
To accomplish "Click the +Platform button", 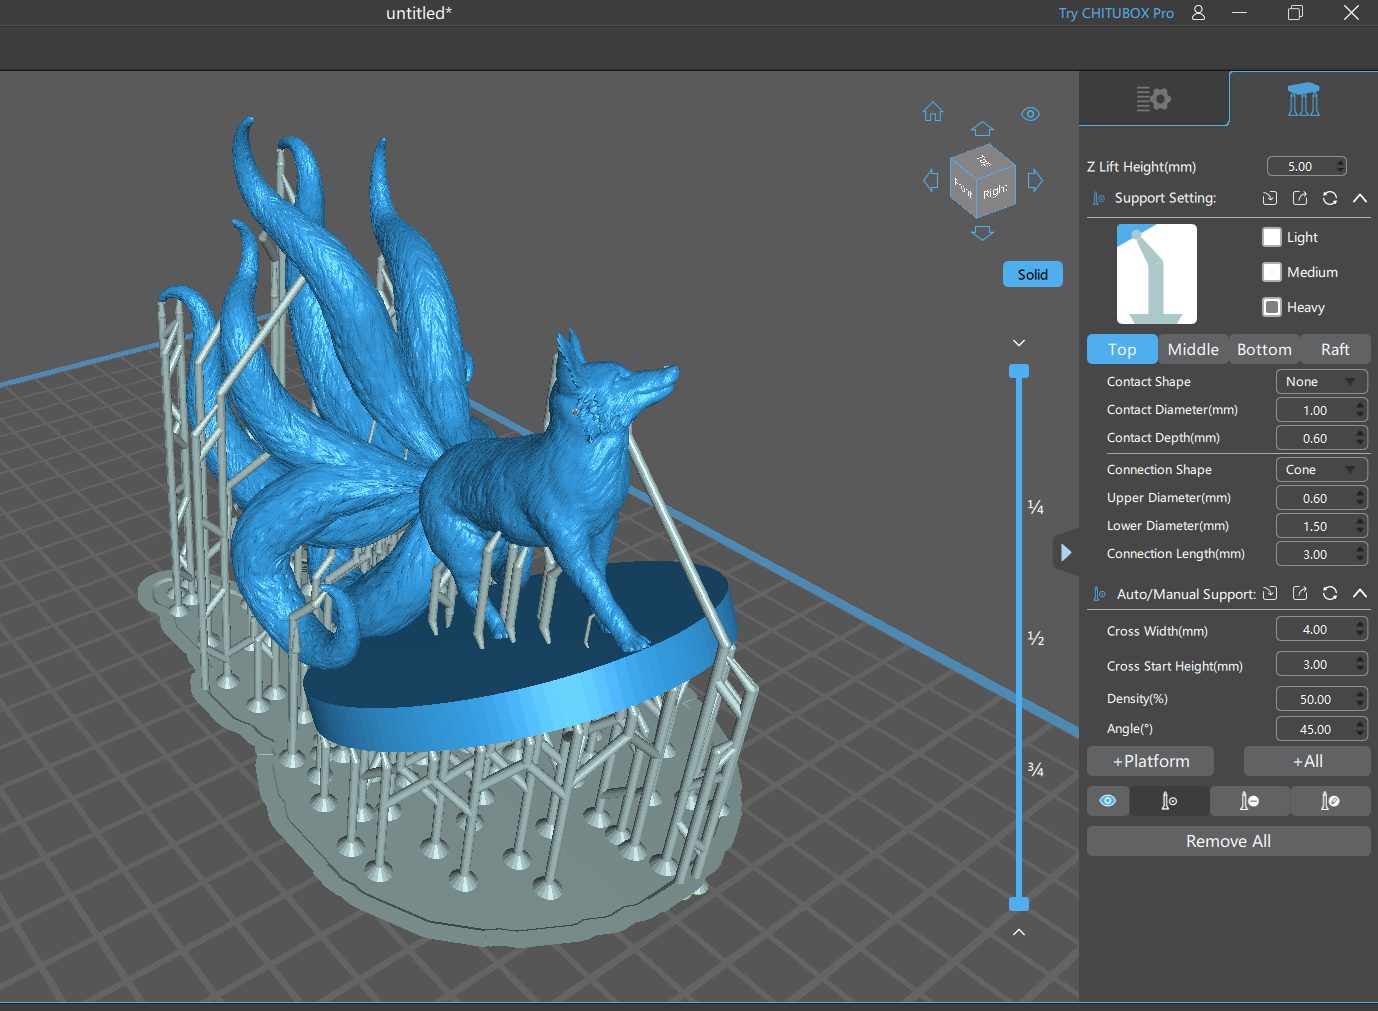I will 1151,761.
